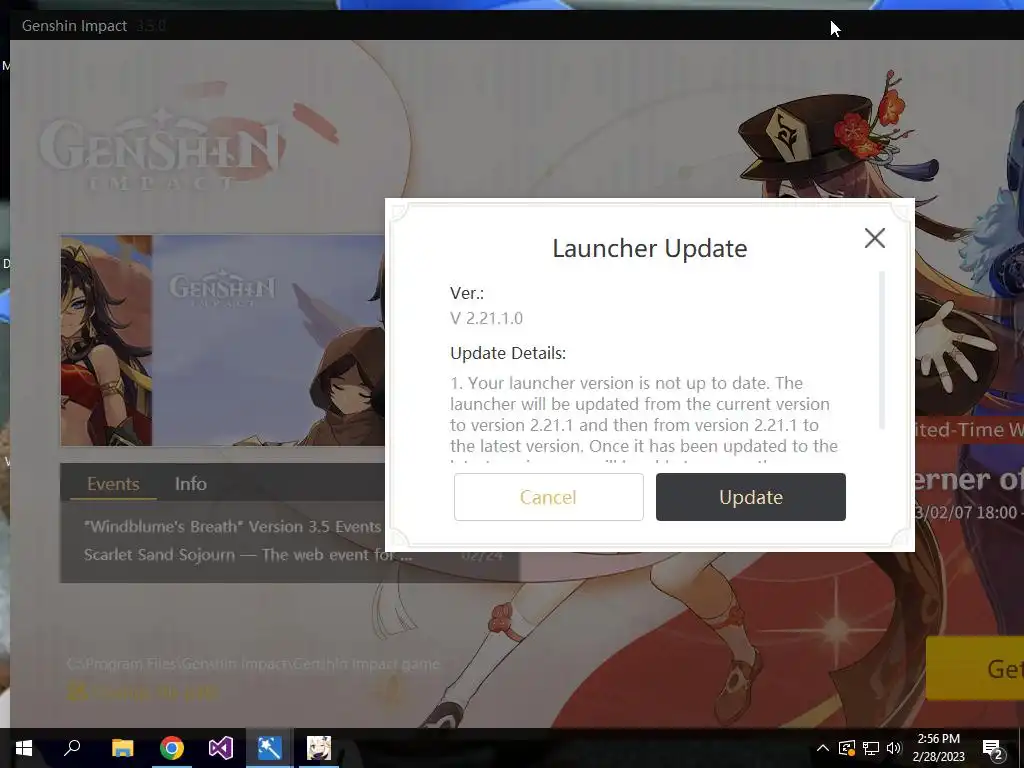Click the Genshin Impact banner thumbnail
The height and width of the screenshot is (768, 1024).
tap(222, 340)
